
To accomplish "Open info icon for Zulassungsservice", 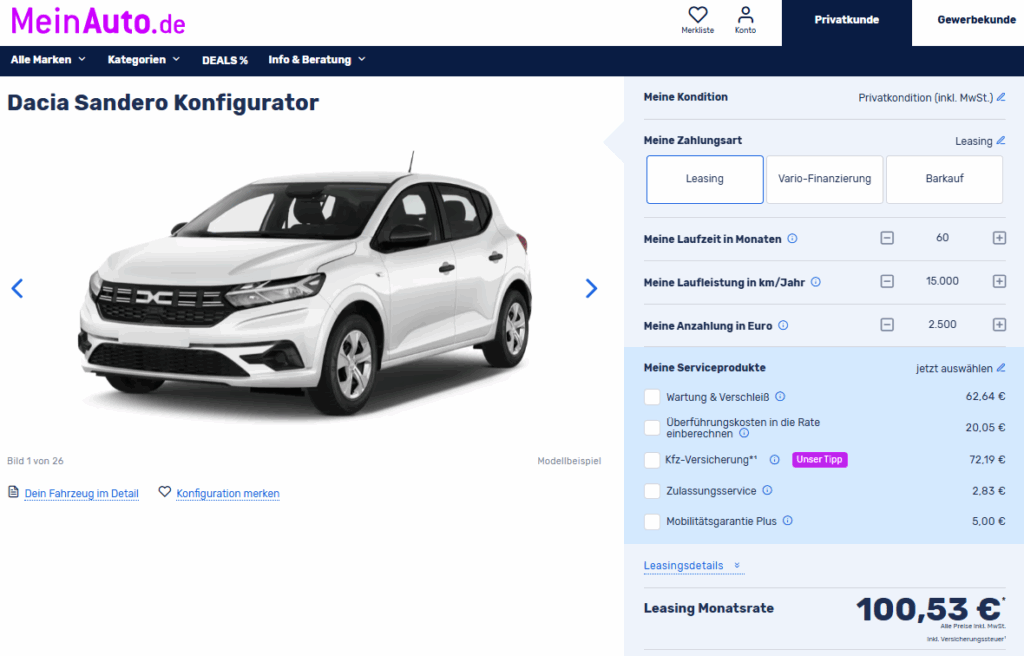I will coord(767,490).
